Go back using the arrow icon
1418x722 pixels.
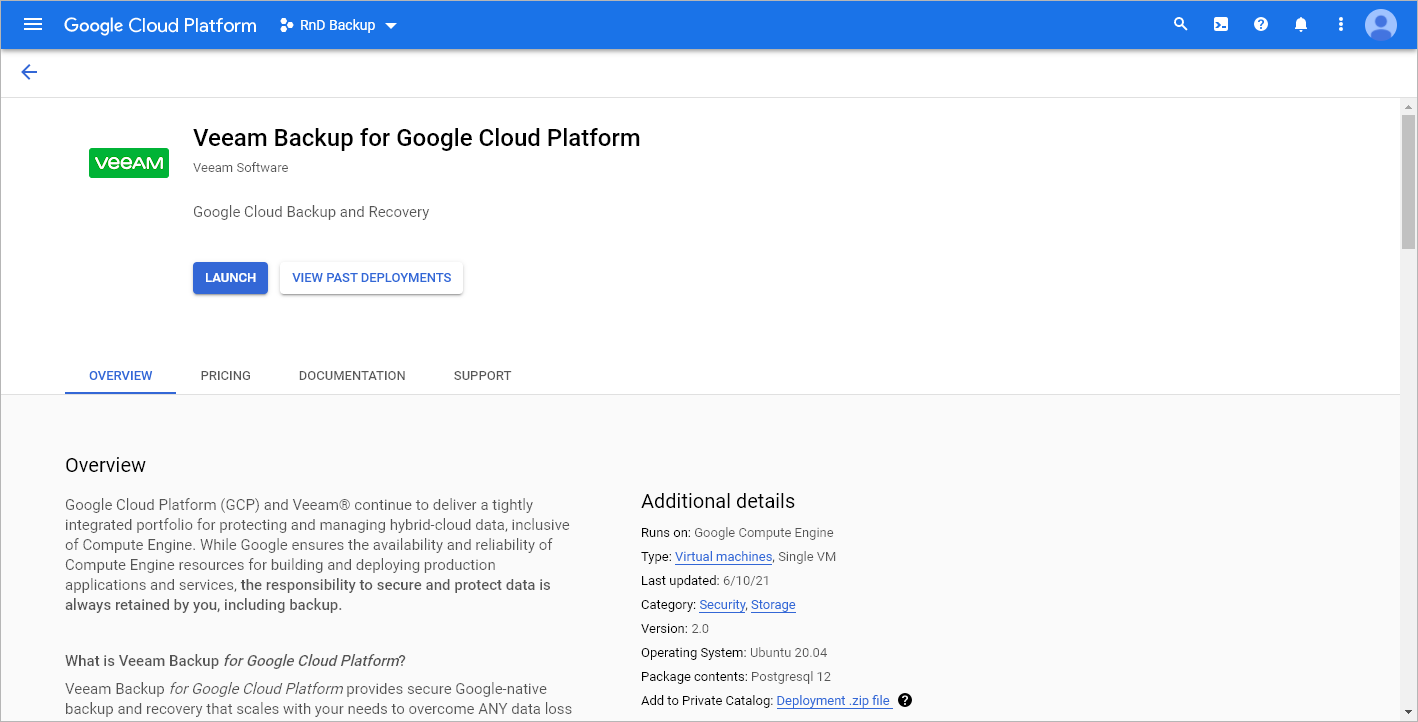(x=29, y=72)
